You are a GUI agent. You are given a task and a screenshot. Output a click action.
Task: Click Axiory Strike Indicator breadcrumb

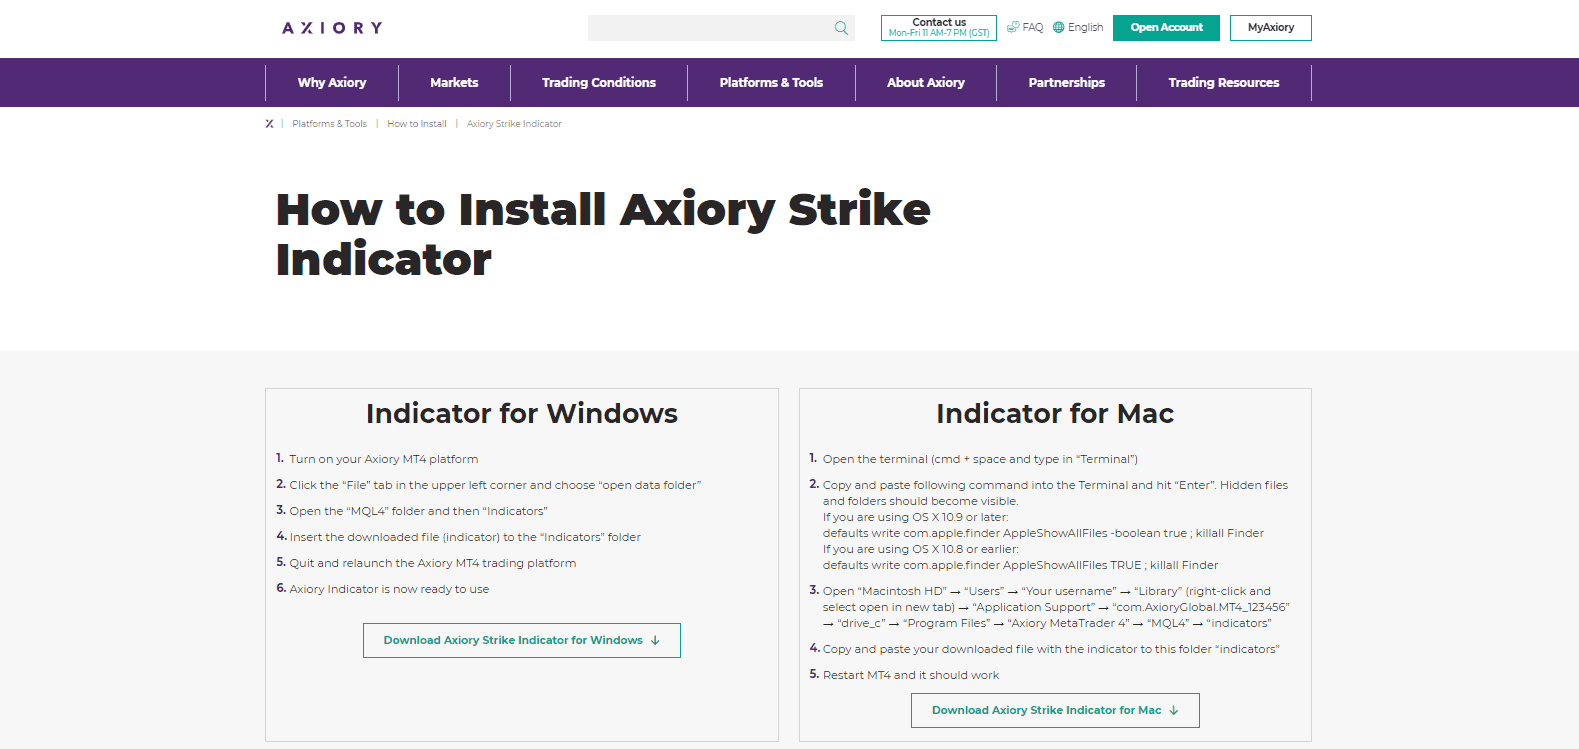[x=514, y=124]
